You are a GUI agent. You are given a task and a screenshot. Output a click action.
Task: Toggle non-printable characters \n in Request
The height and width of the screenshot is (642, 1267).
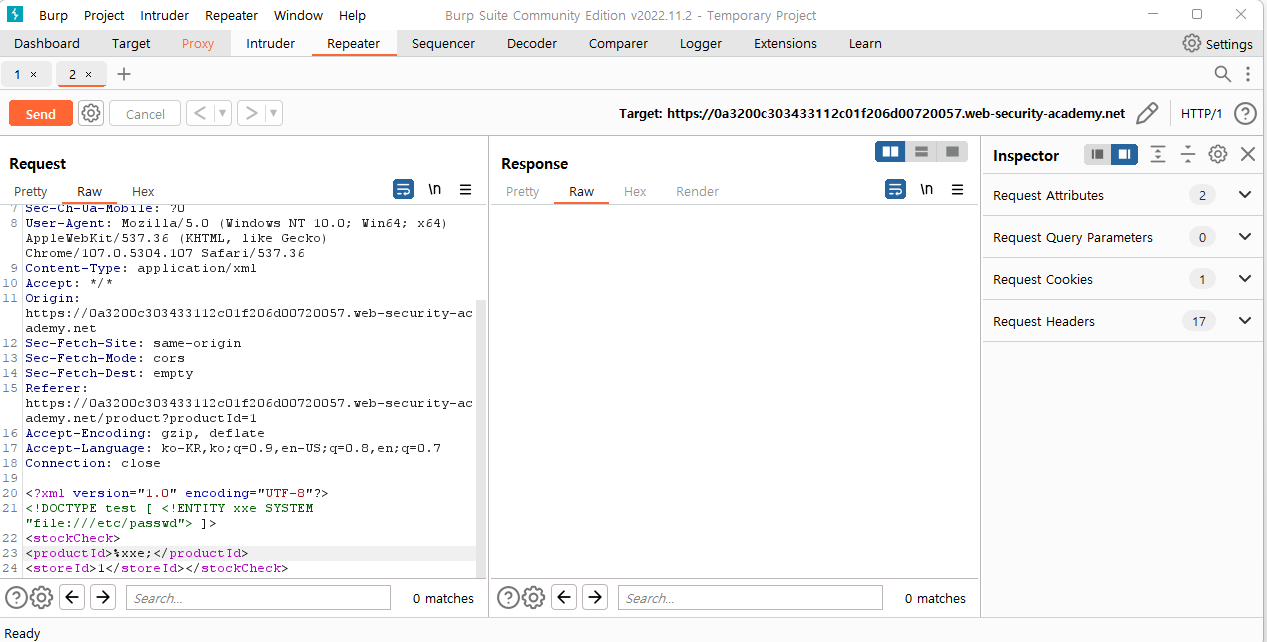tap(435, 189)
